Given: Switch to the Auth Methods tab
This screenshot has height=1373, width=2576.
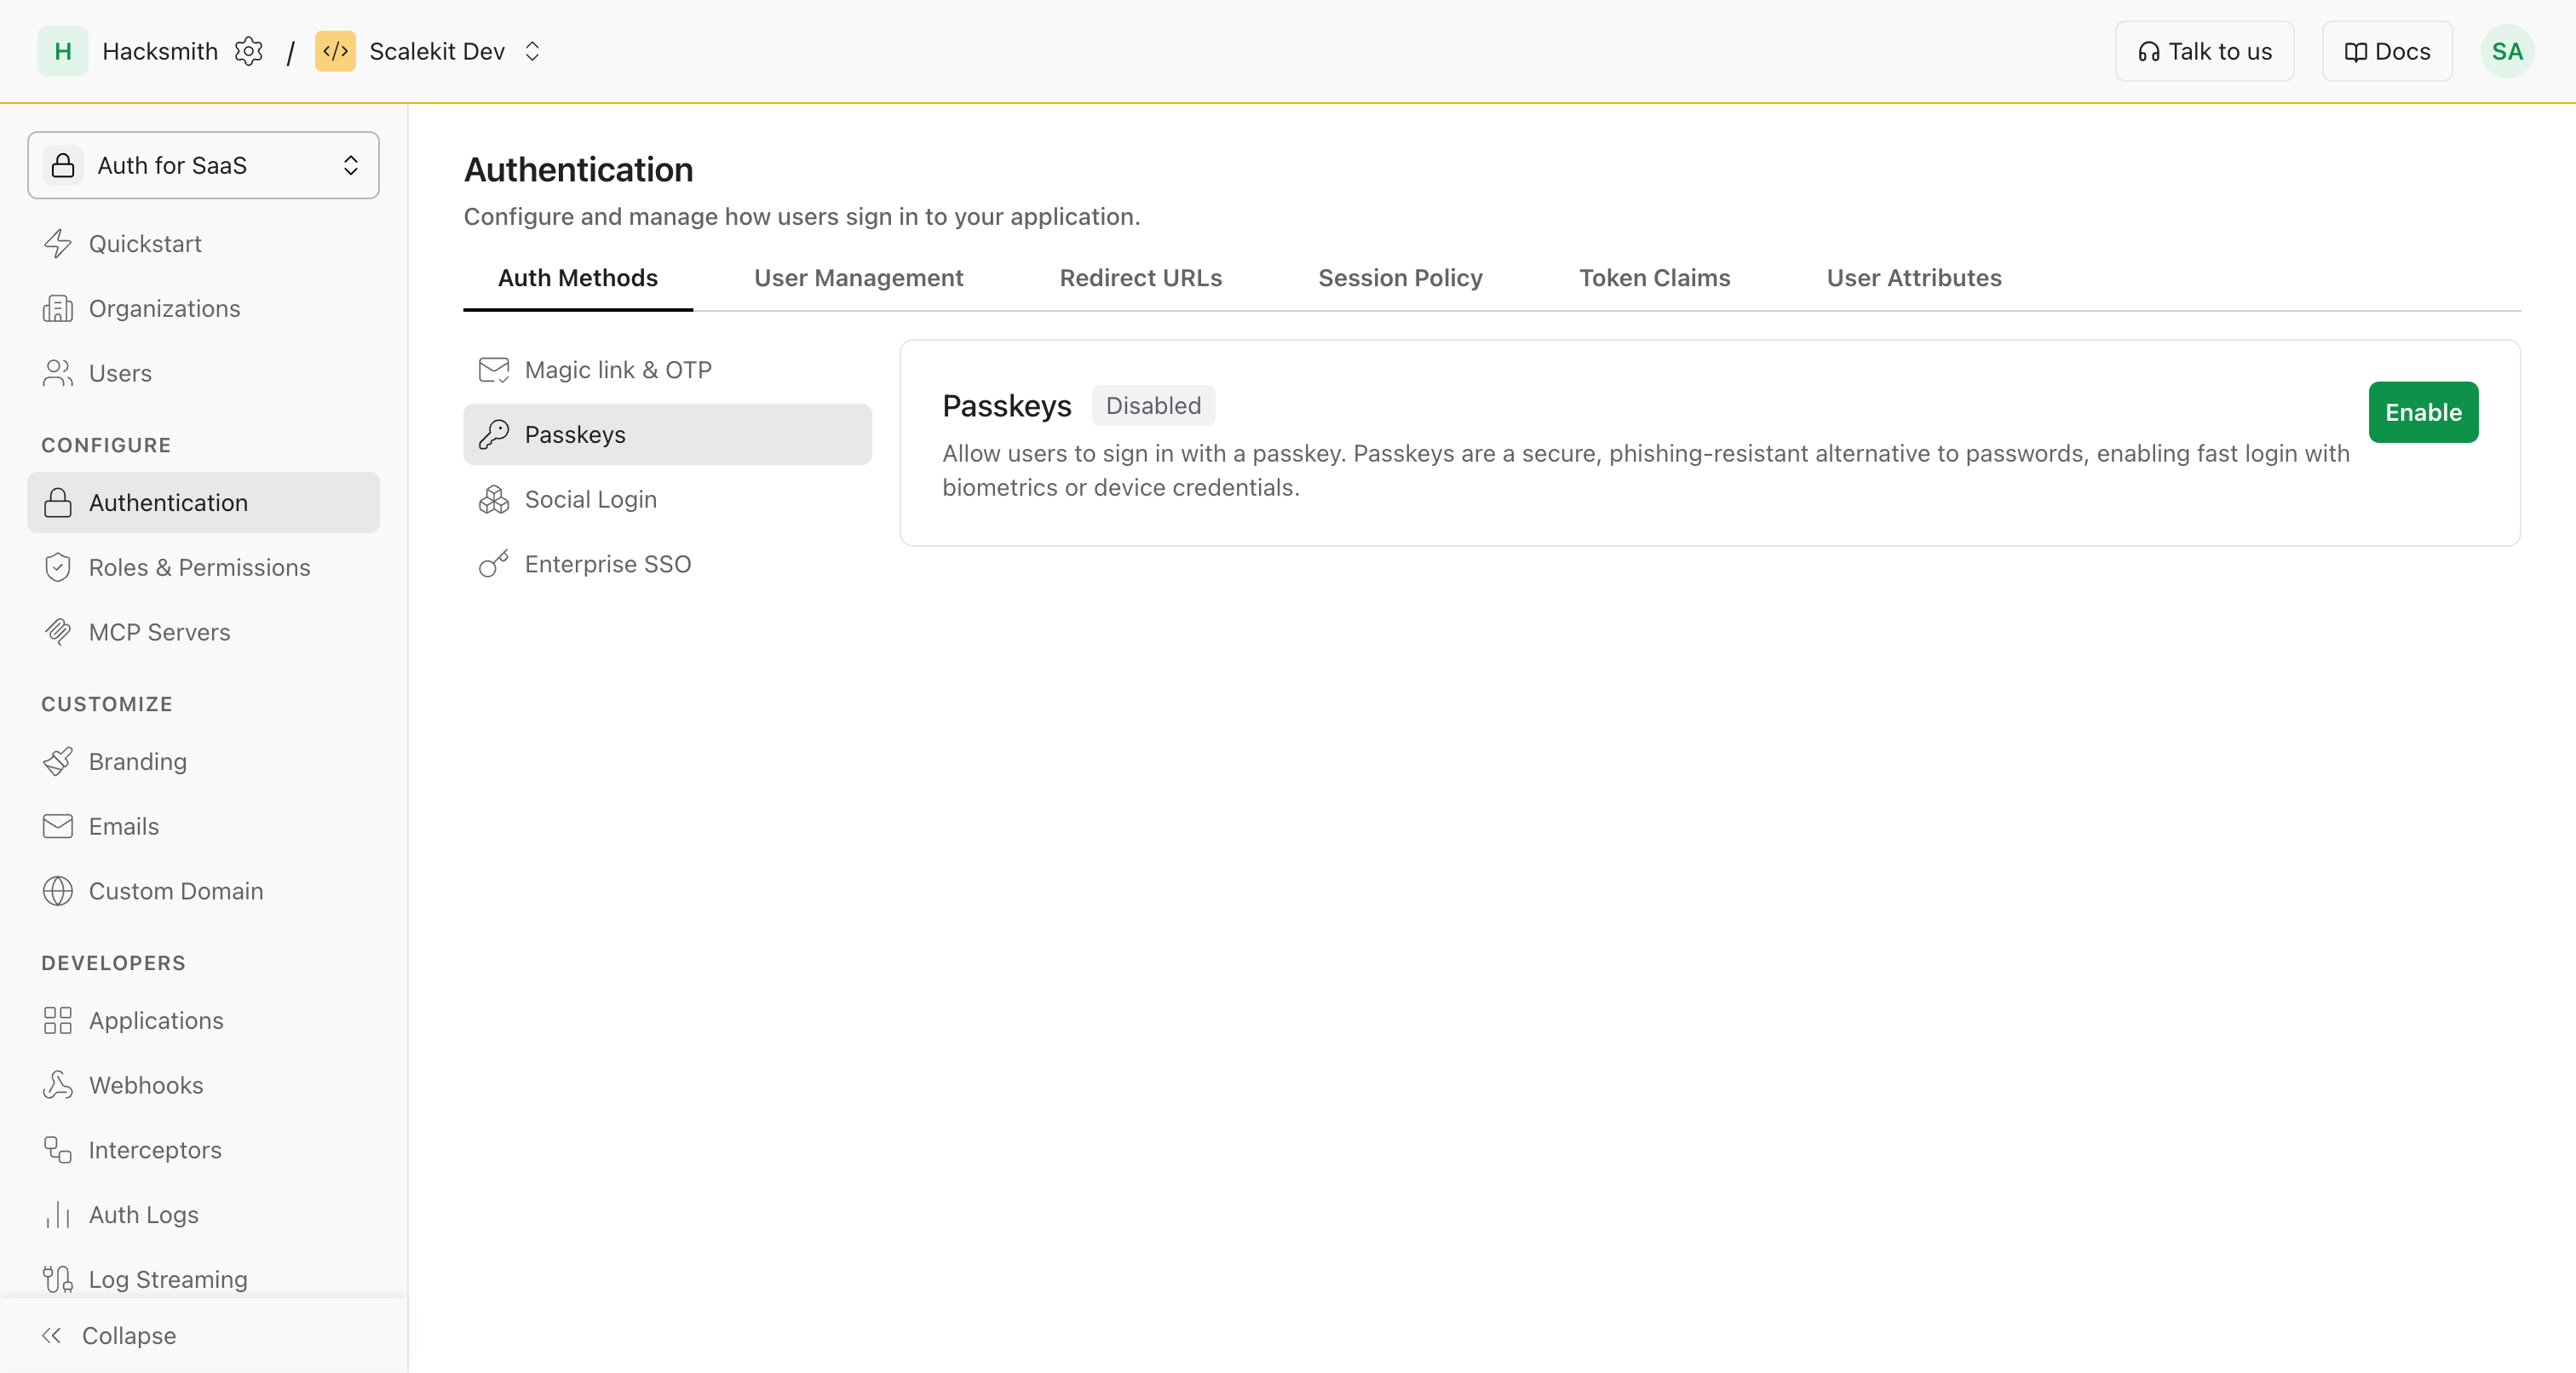Looking at the screenshot, I should (x=578, y=278).
